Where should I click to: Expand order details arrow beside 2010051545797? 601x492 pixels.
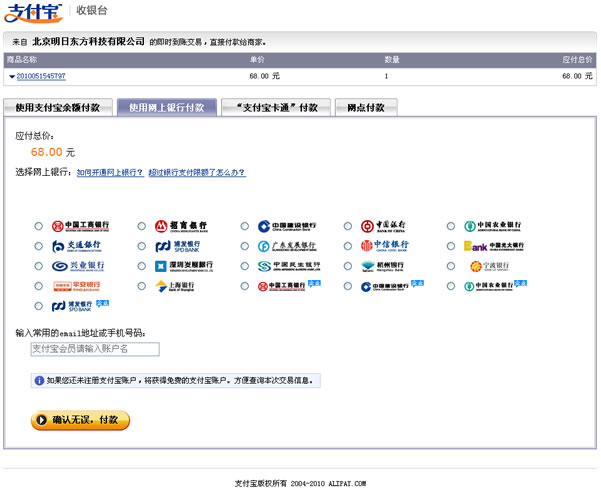pyautogui.click(x=12, y=77)
